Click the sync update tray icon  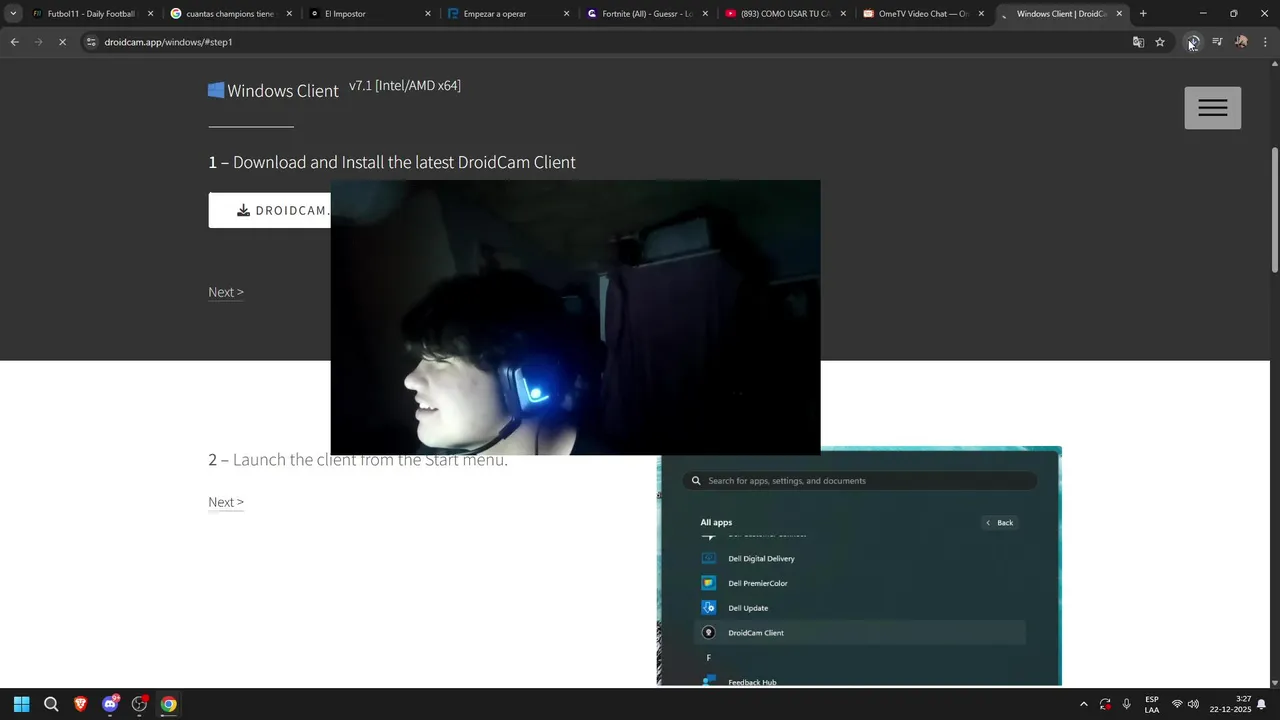pyautogui.click(x=1105, y=704)
